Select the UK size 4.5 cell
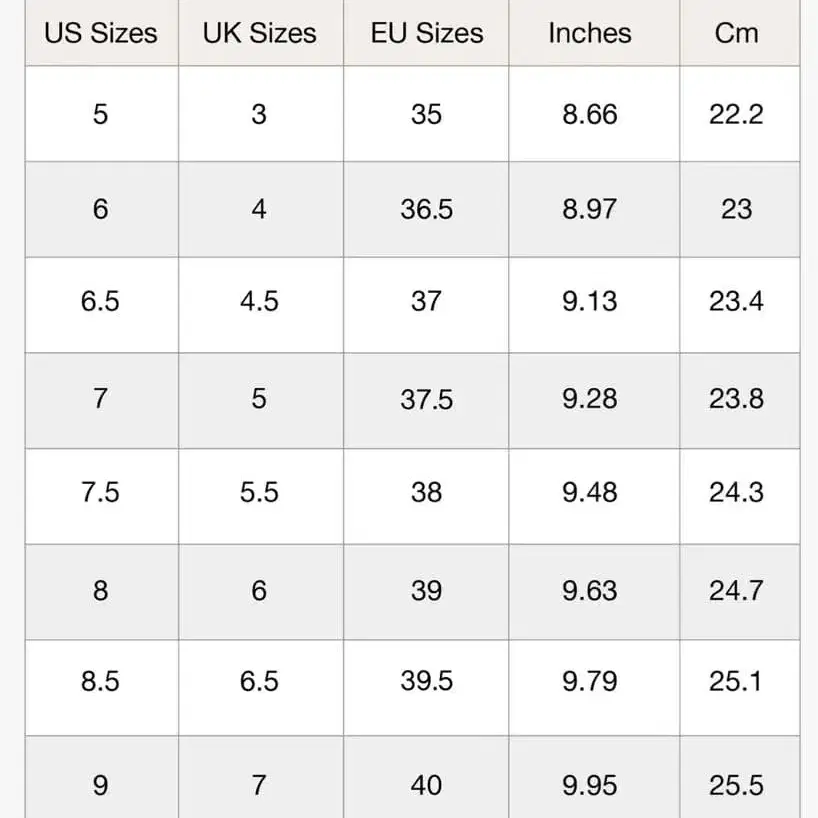Image resolution: width=818 pixels, height=818 pixels. [259, 301]
